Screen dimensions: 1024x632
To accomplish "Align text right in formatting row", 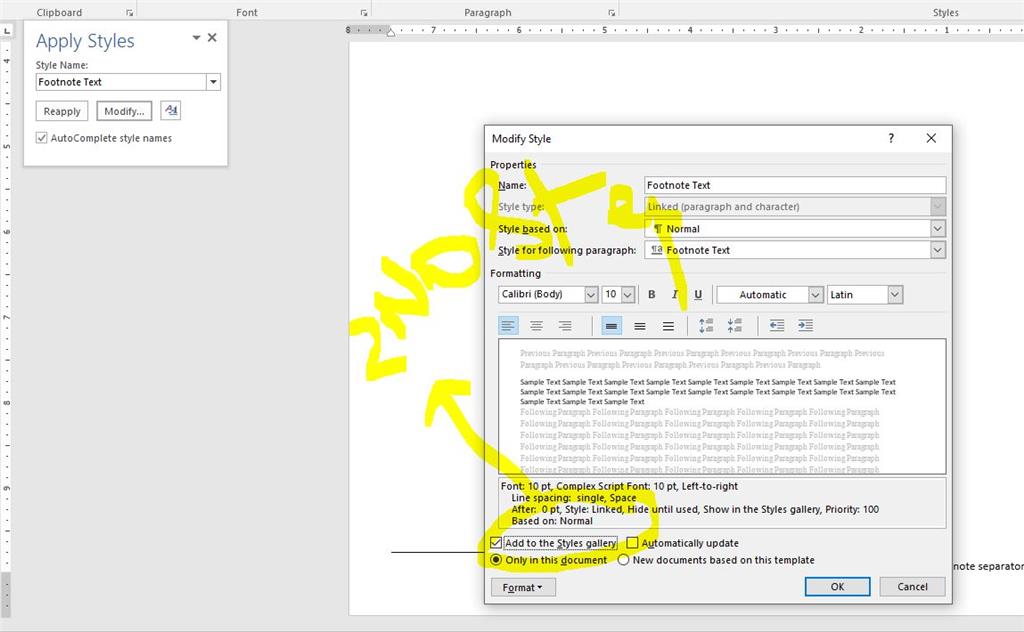I will 565,326.
